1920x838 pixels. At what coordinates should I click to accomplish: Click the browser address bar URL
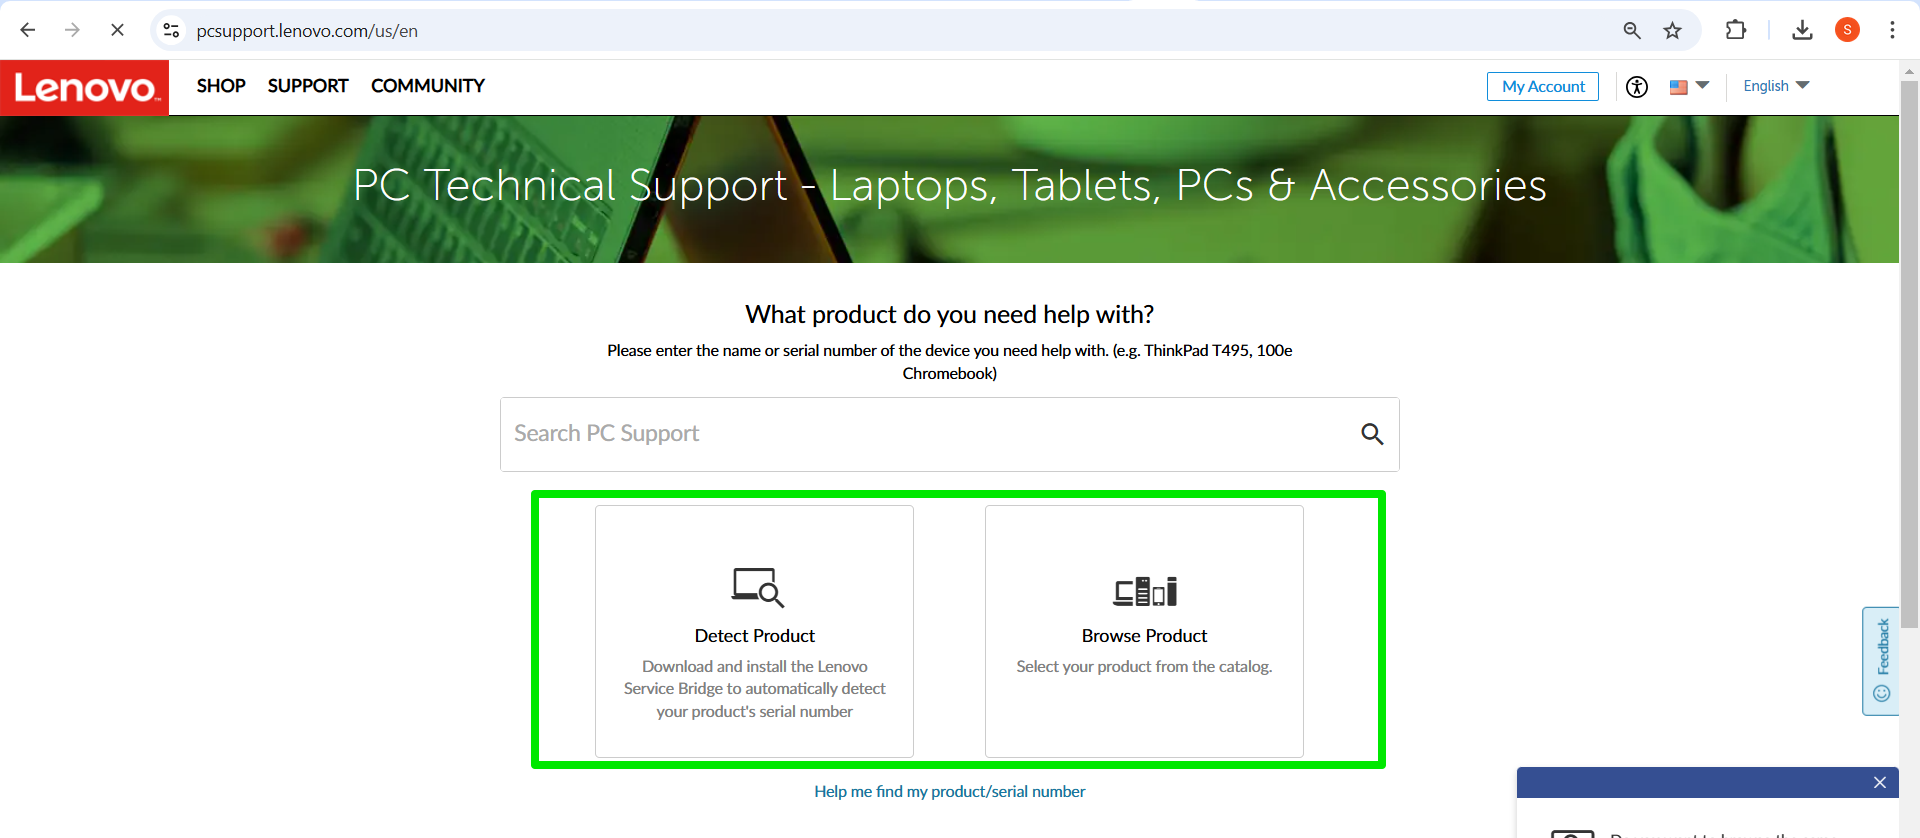[307, 31]
